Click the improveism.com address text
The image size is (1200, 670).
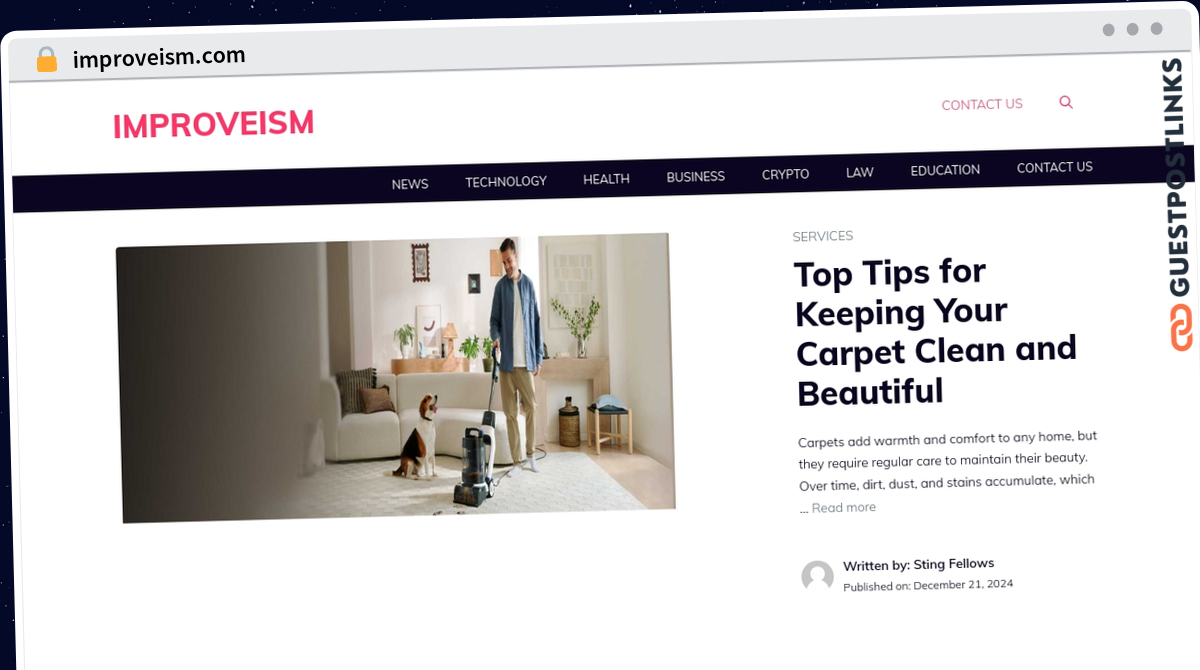[159, 57]
